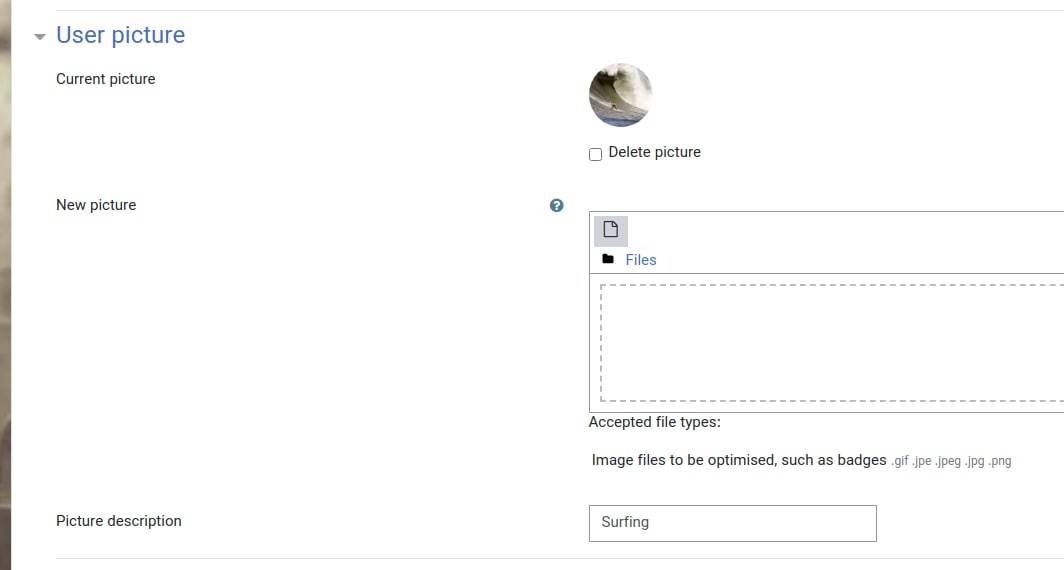Viewport: 1064px width, 570px height.
Task: Focus the Picture description field containing Surfing
Action: [x=732, y=523]
